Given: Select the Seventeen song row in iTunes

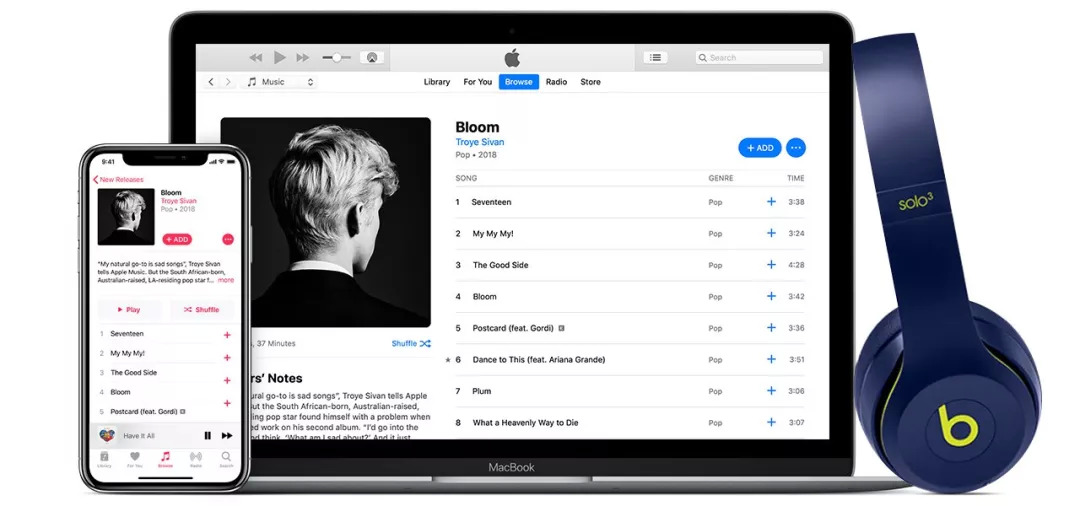Looking at the screenshot, I should pos(630,202).
